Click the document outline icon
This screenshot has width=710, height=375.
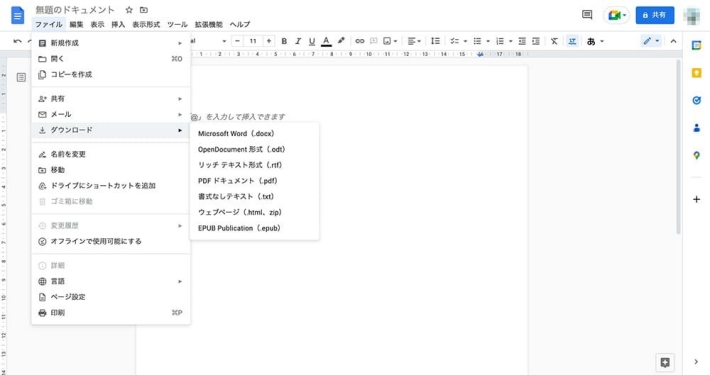21,77
